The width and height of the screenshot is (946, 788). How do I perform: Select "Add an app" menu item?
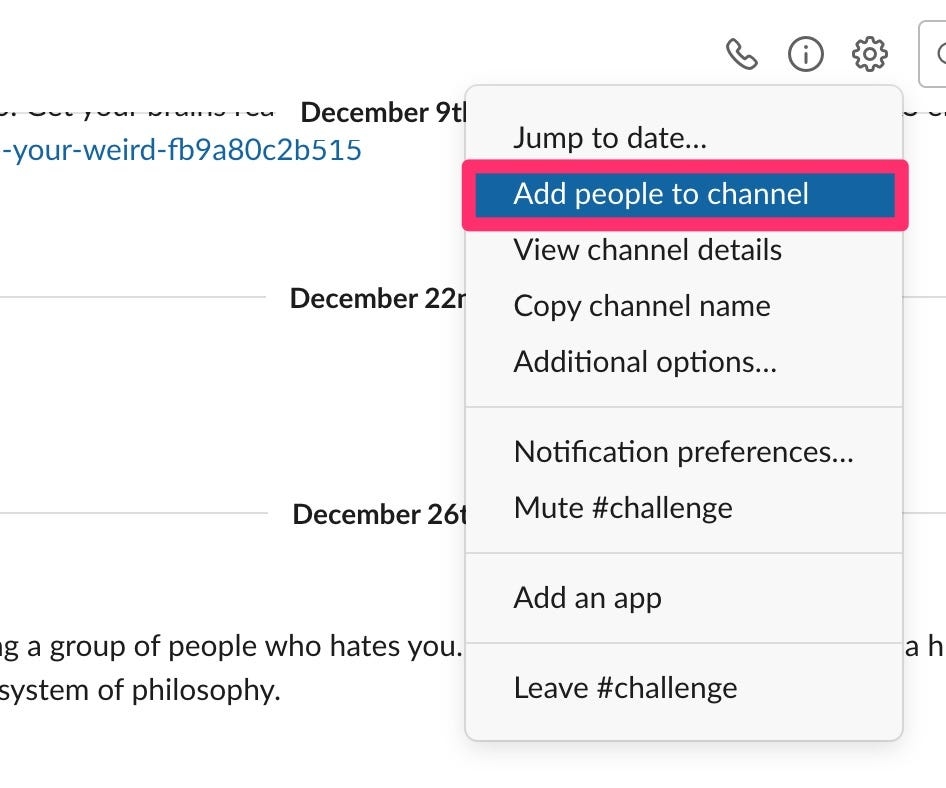(x=587, y=598)
